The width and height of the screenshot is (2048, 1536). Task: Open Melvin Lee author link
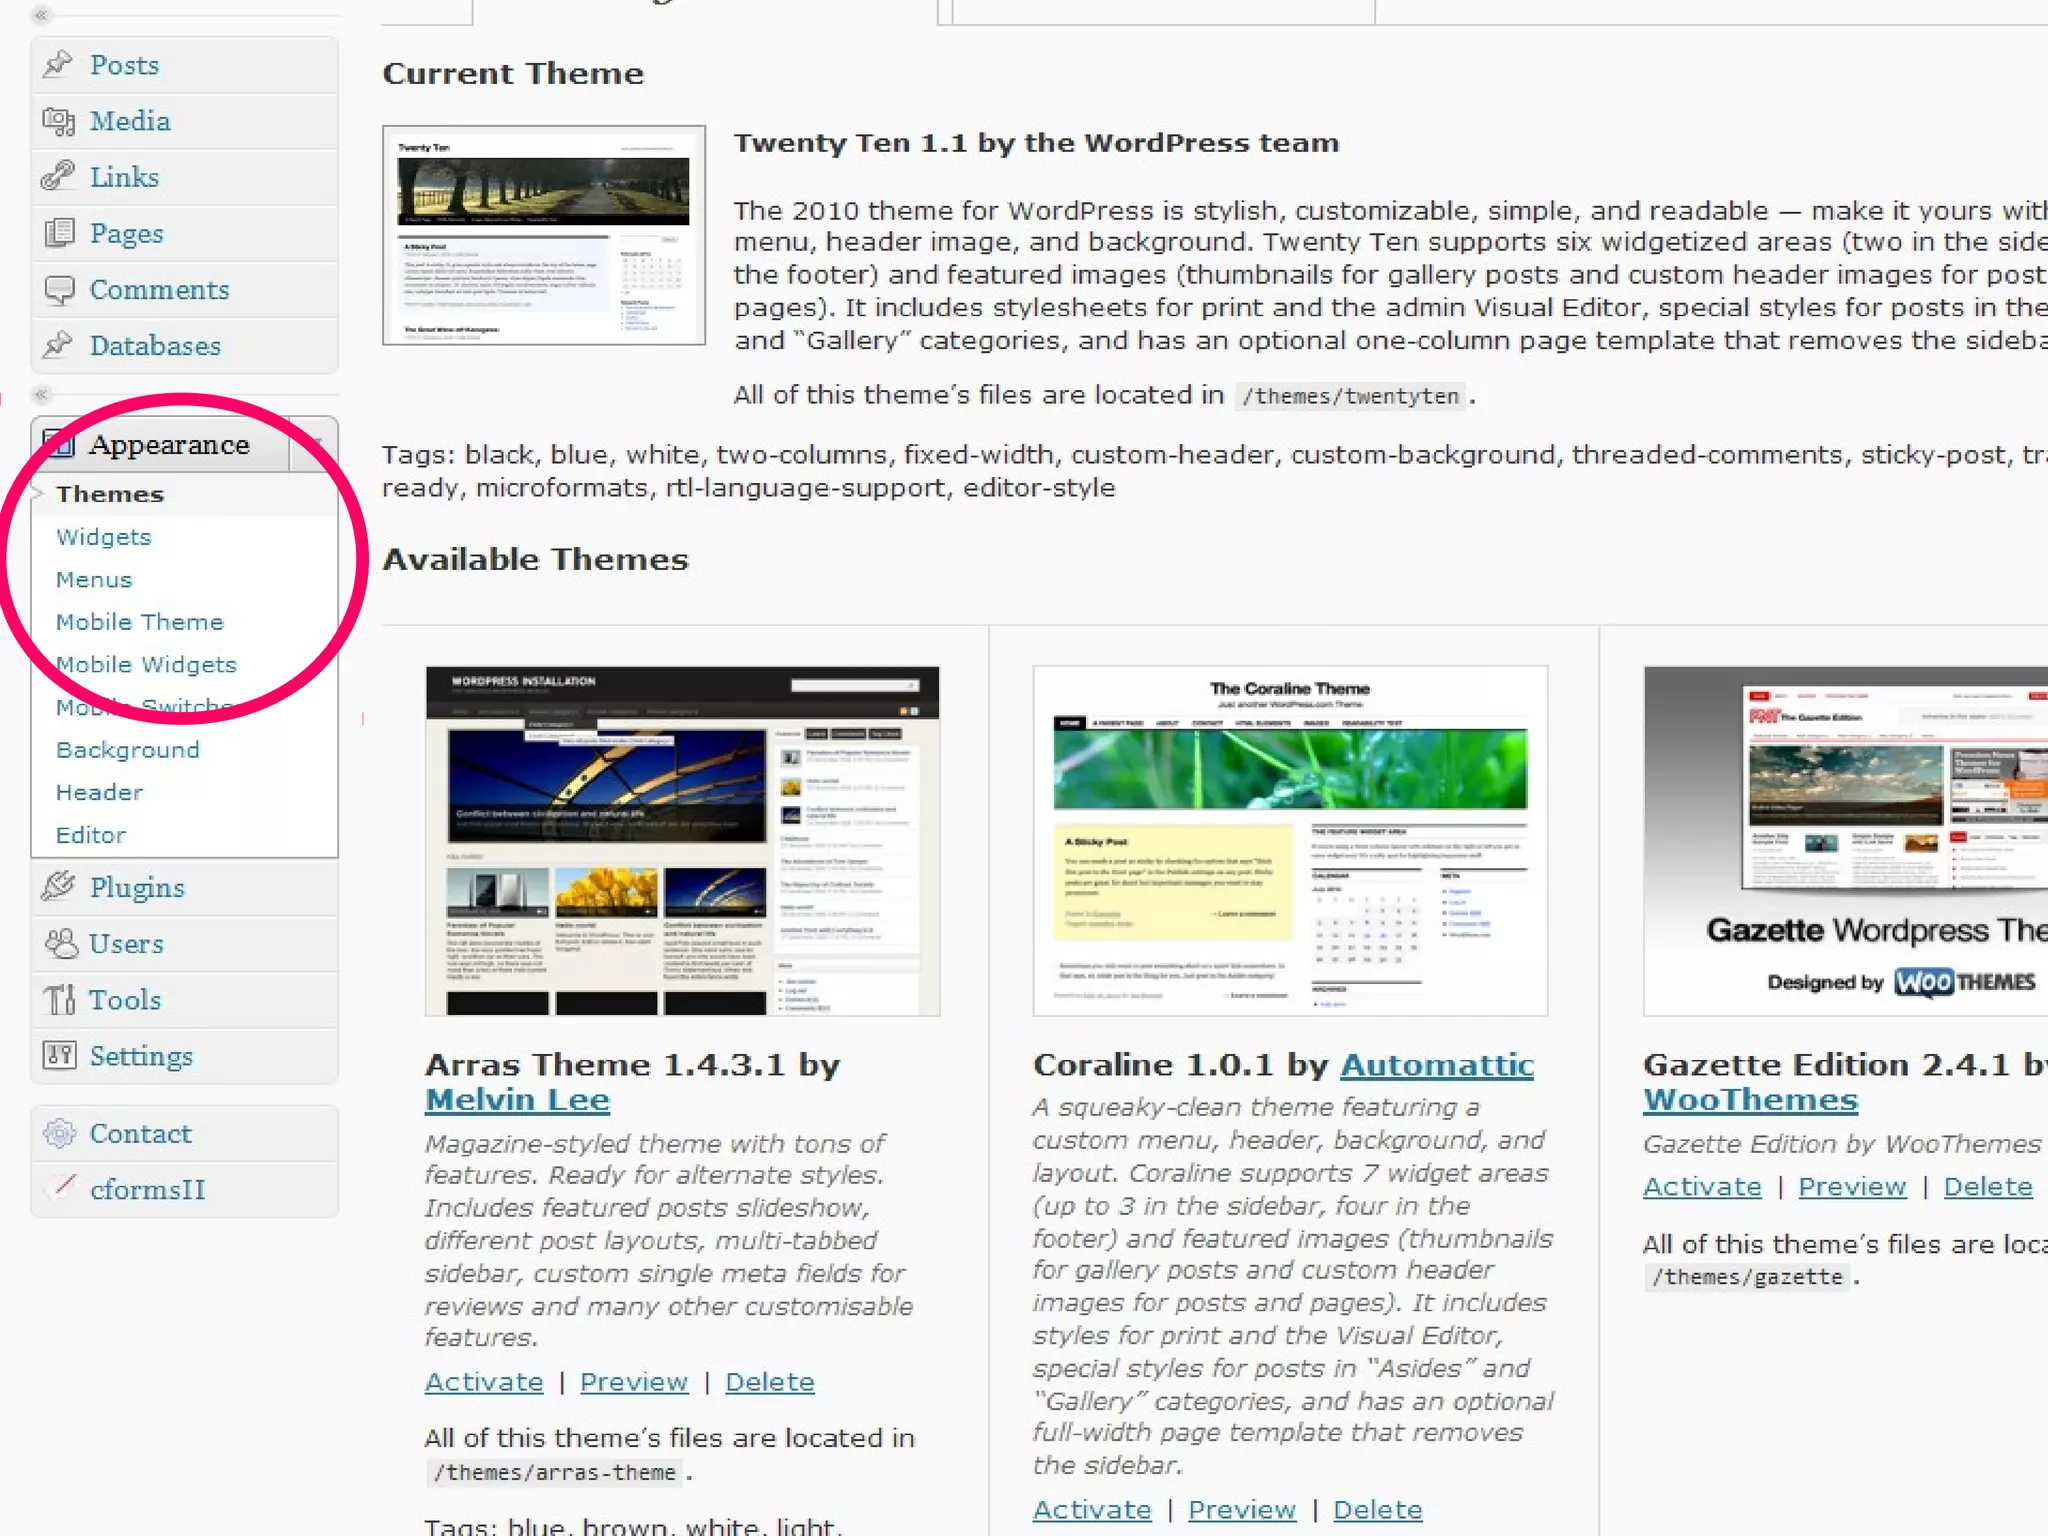tap(516, 1100)
